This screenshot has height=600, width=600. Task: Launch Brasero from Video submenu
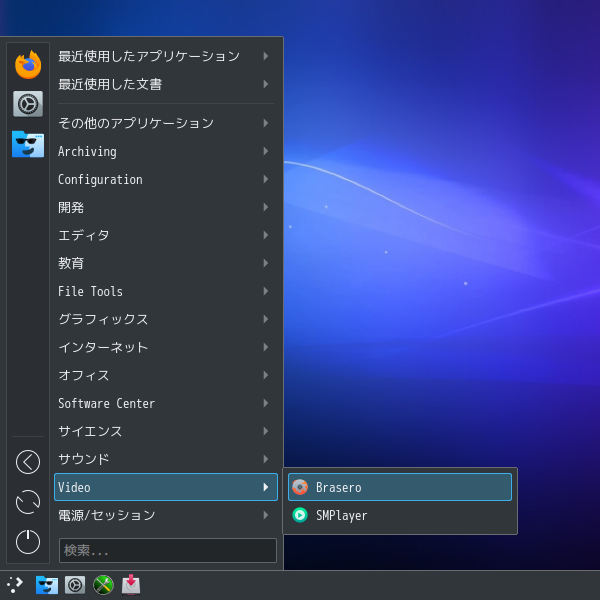coord(400,487)
